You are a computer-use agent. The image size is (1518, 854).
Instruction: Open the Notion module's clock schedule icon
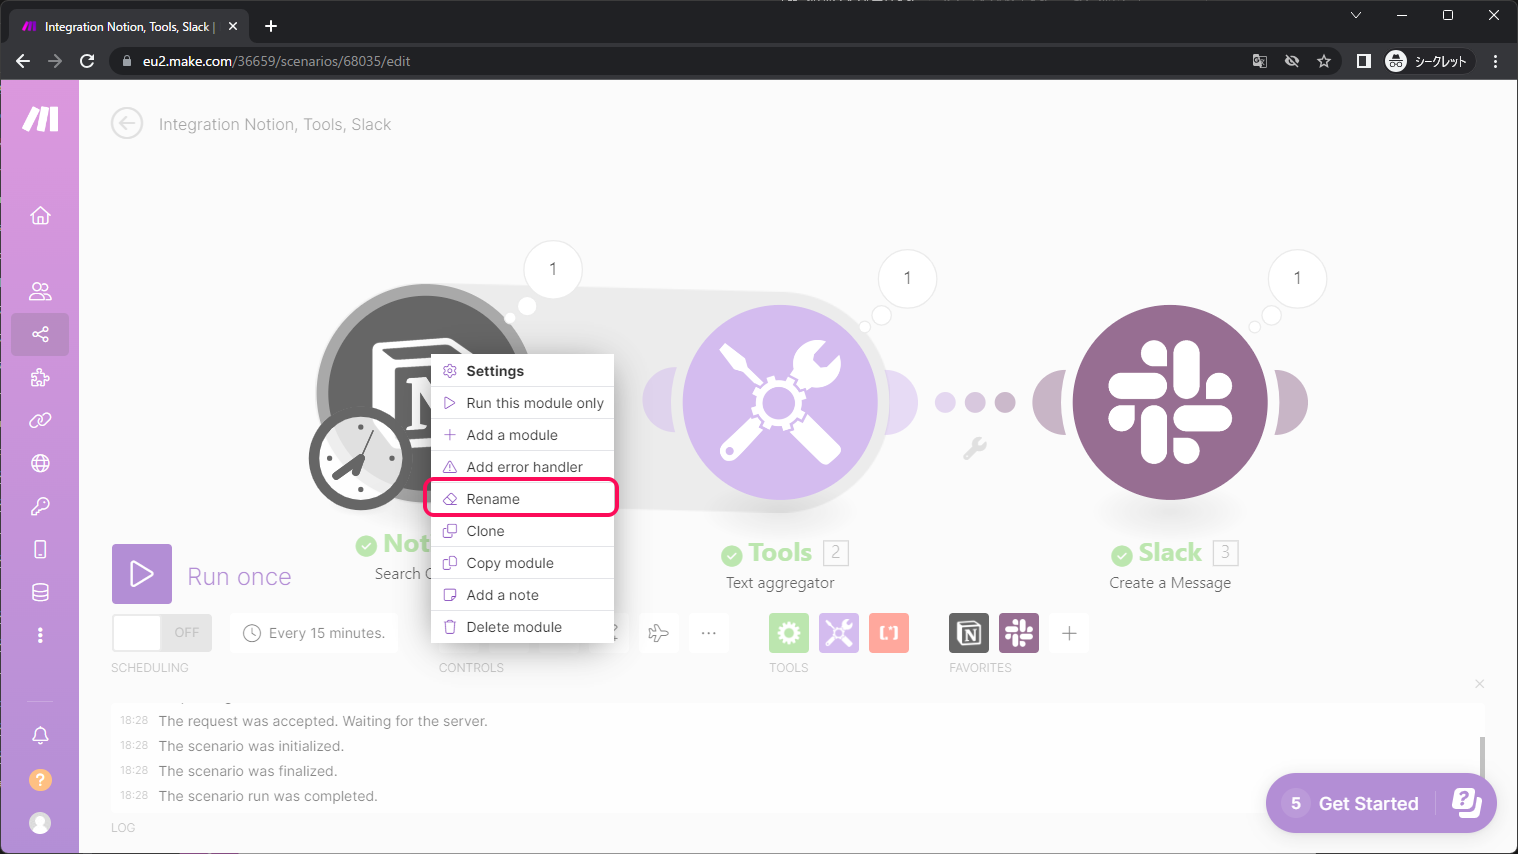360,459
